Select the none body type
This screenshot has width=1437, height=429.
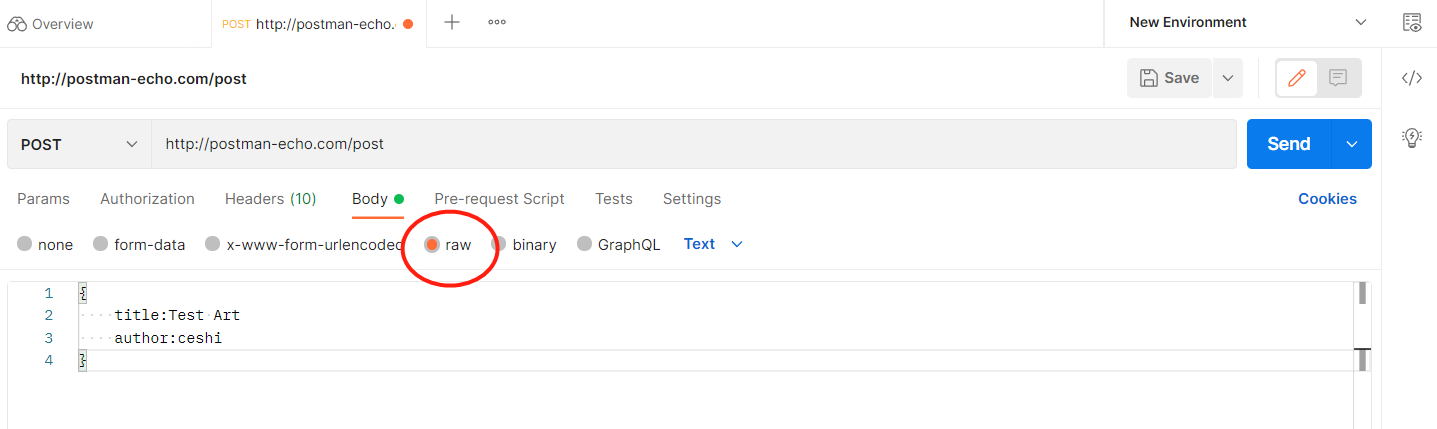(25, 244)
